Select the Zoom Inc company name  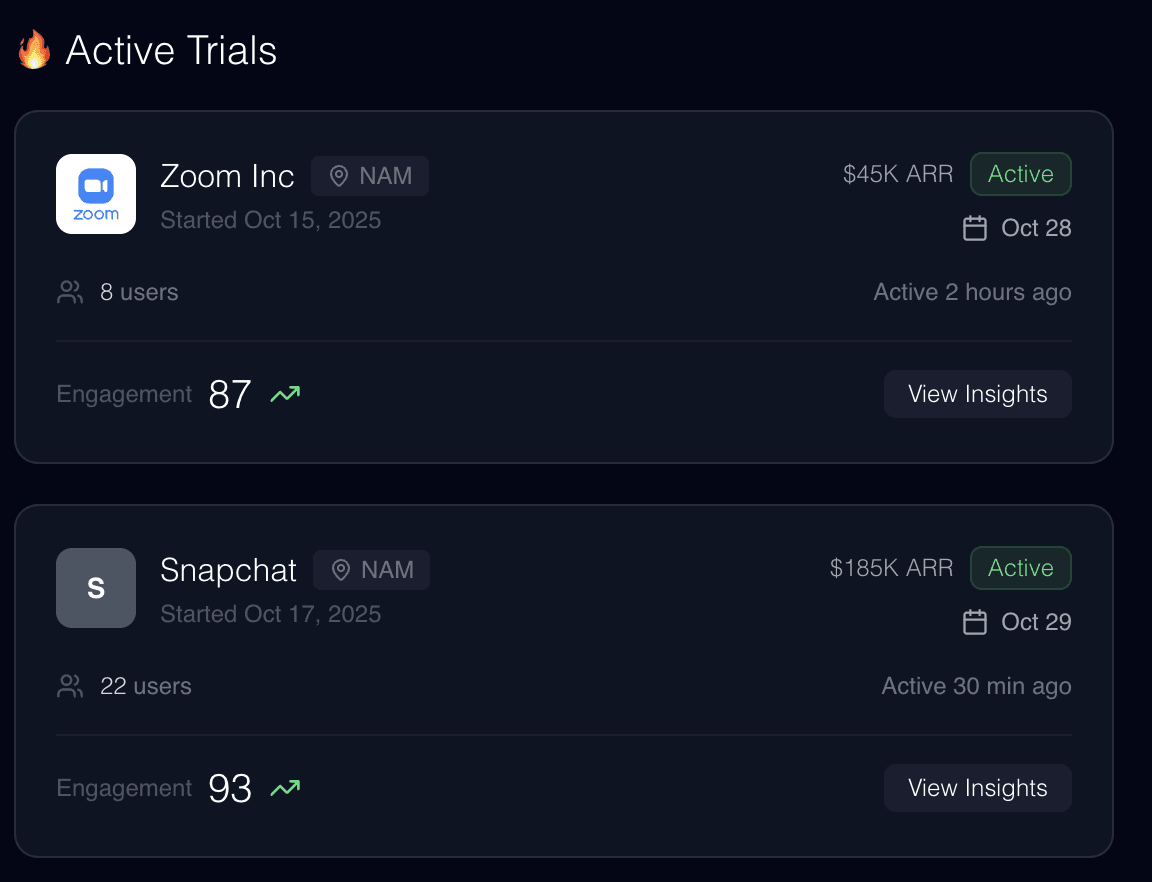227,176
